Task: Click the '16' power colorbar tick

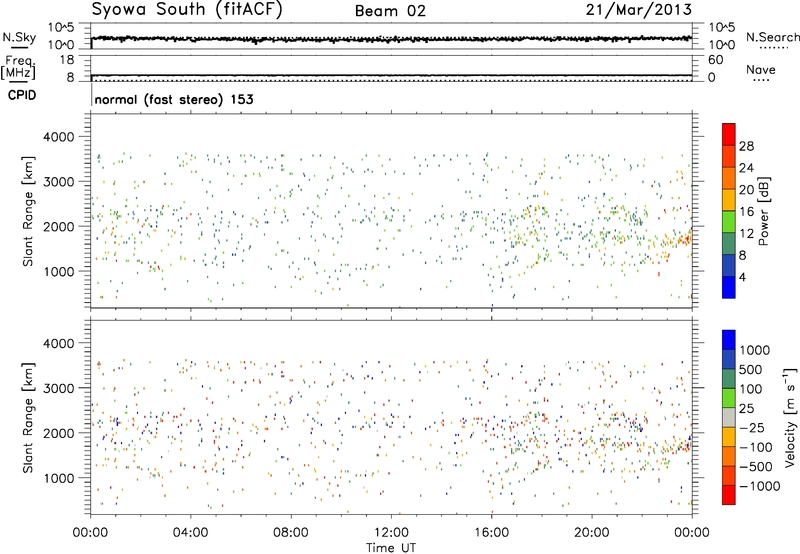Action: 746,212
